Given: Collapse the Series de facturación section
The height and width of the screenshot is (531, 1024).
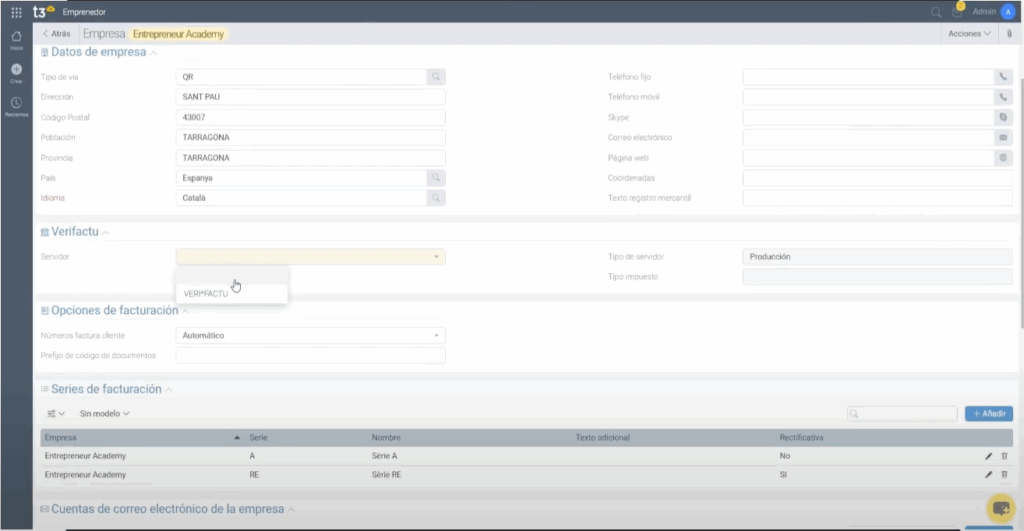Looking at the screenshot, I should (x=169, y=389).
